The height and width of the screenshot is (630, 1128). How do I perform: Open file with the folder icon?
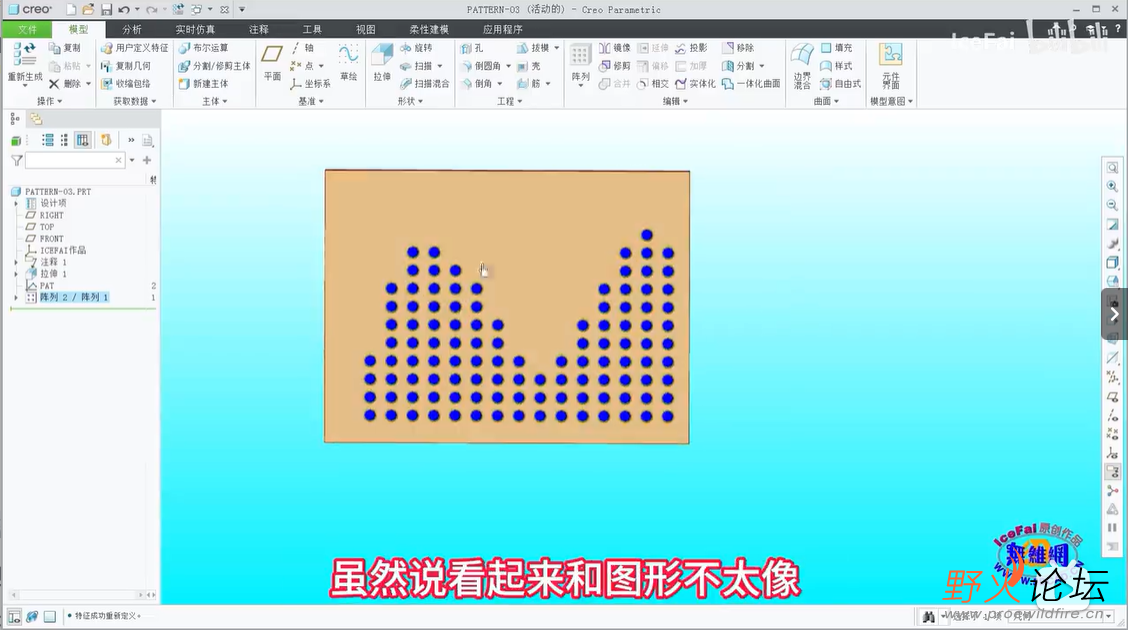[88, 9]
